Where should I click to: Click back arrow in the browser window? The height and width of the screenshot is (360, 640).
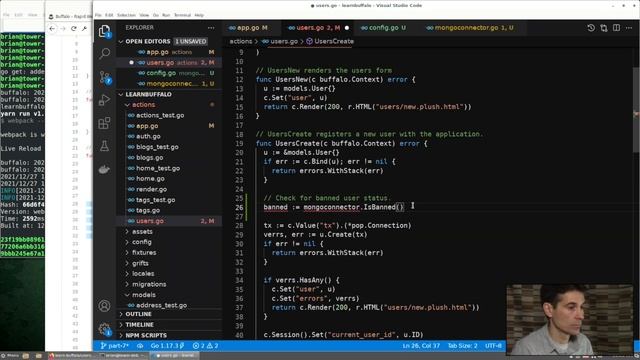(x=52, y=29)
